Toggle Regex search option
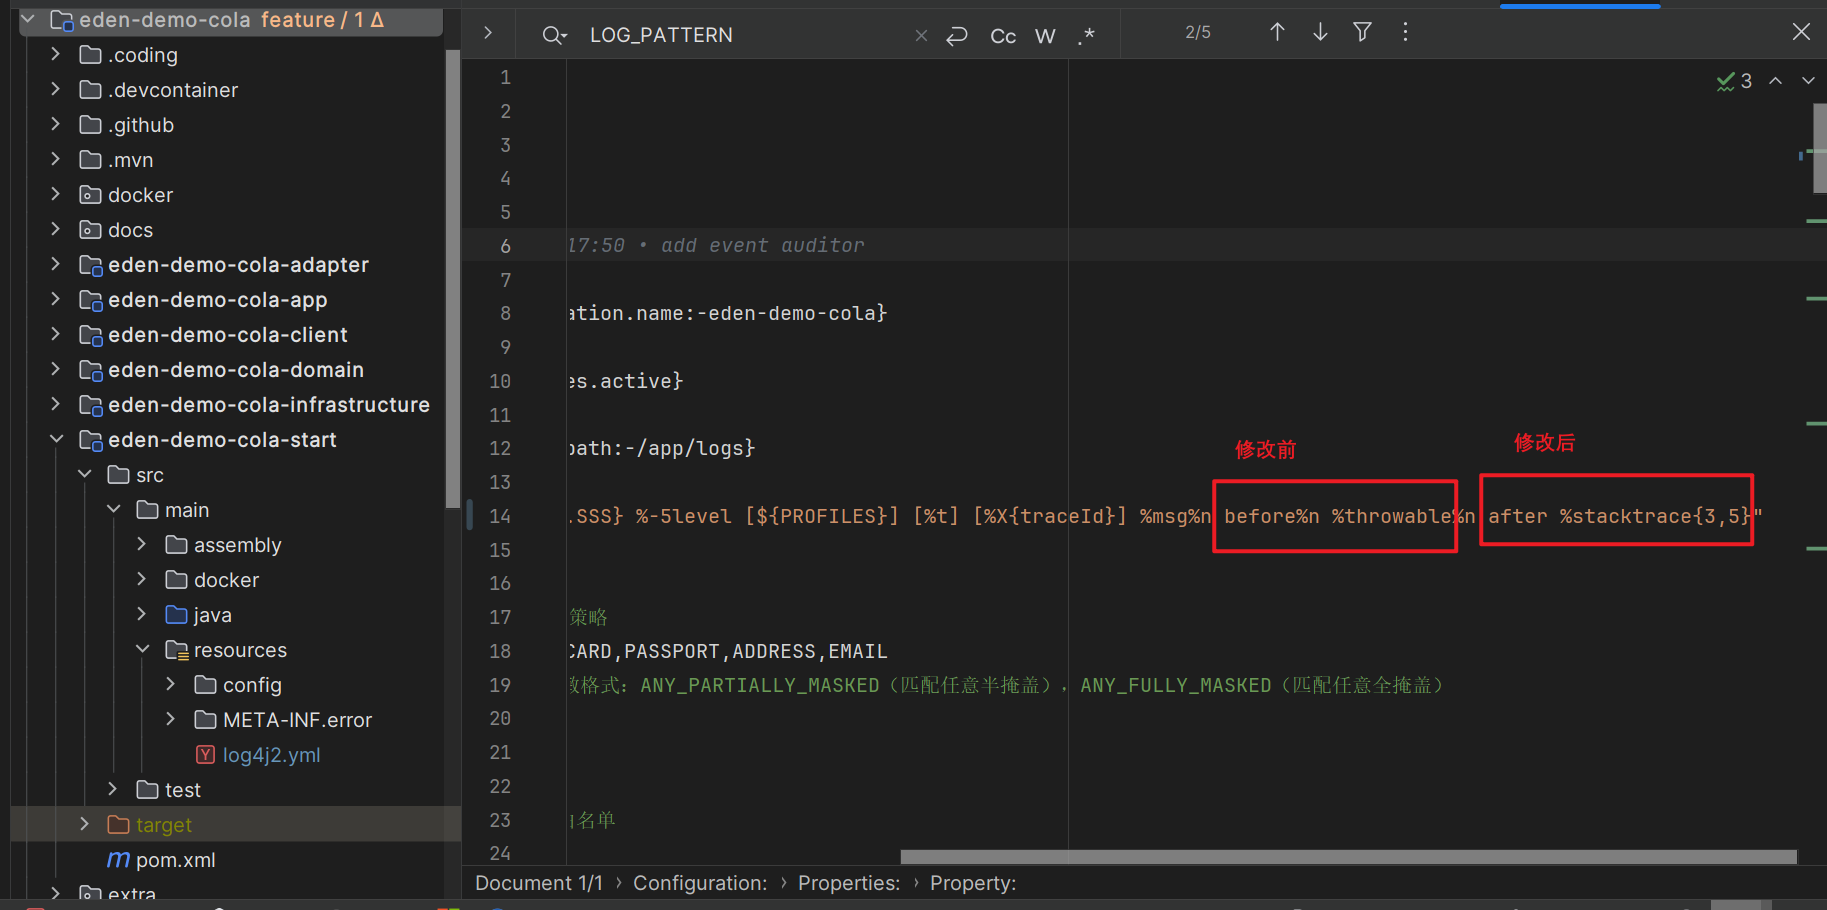The height and width of the screenshot is (910, 1827). [x=1087, y=36]
